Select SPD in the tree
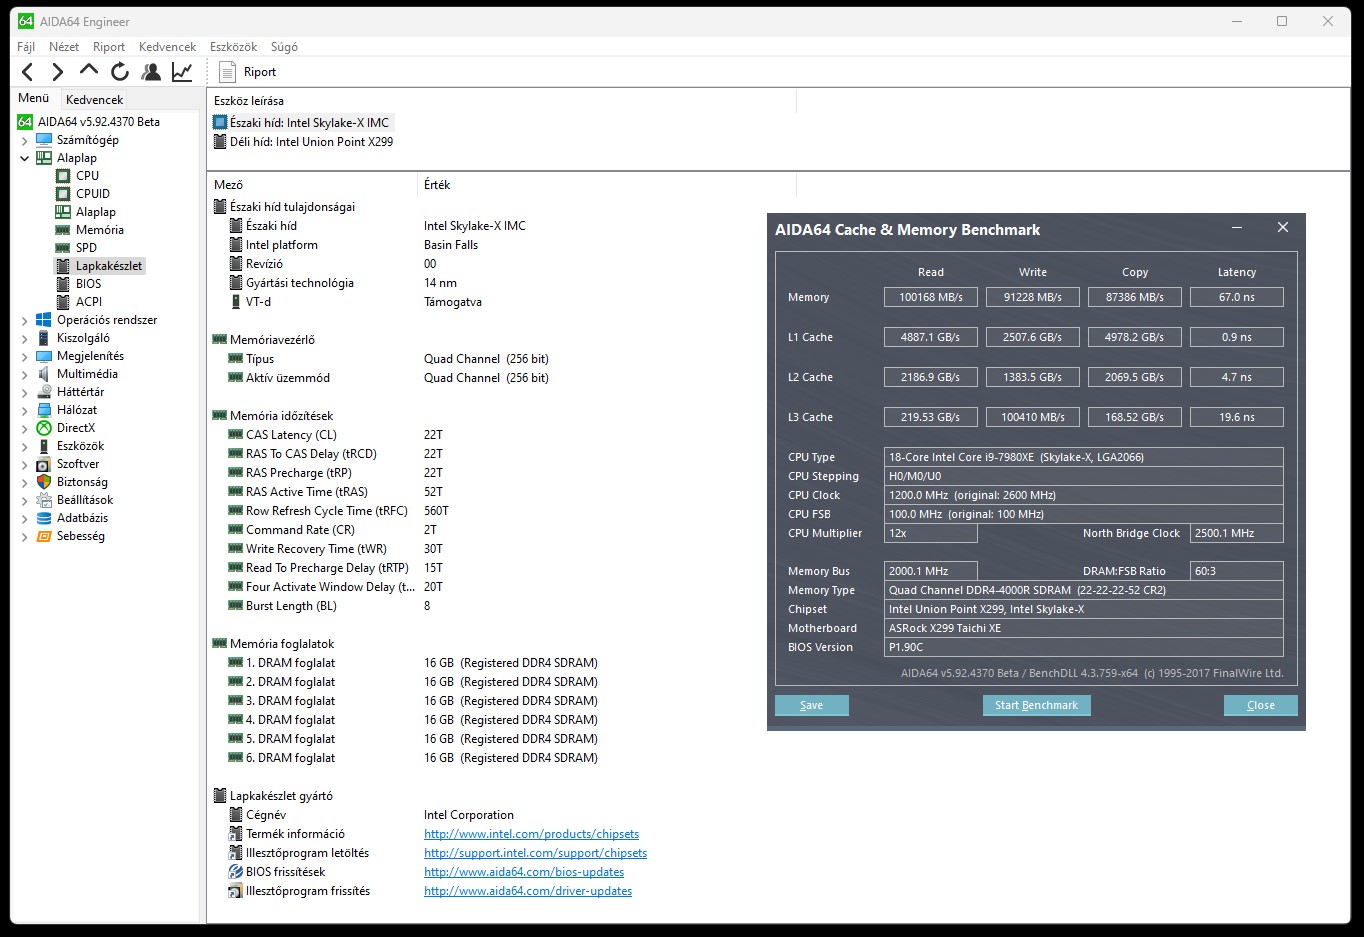The width and height of the screenshot is (1364, 937). [x=86, y=248]
